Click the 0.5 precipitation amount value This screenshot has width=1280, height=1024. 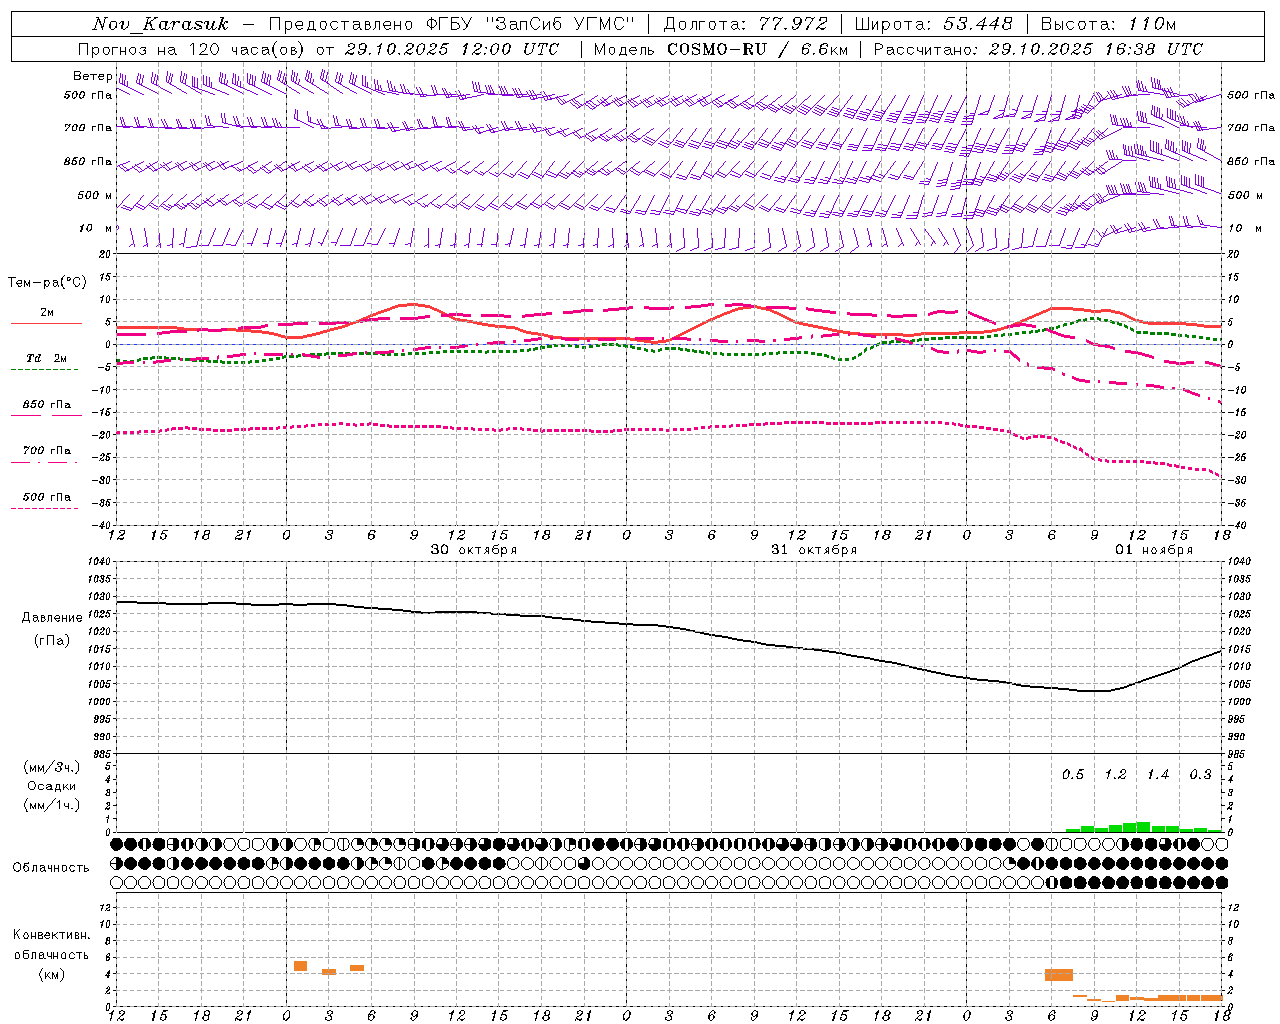coord(1073,775)
